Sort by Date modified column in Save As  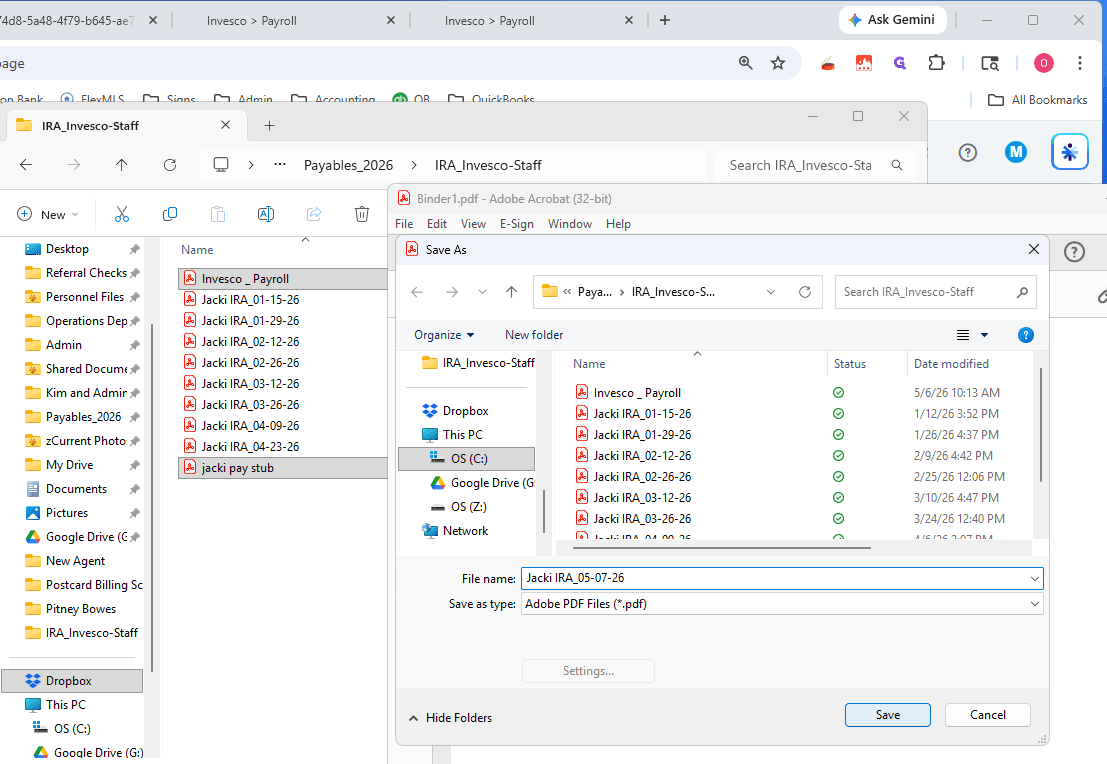click(951, 364)
